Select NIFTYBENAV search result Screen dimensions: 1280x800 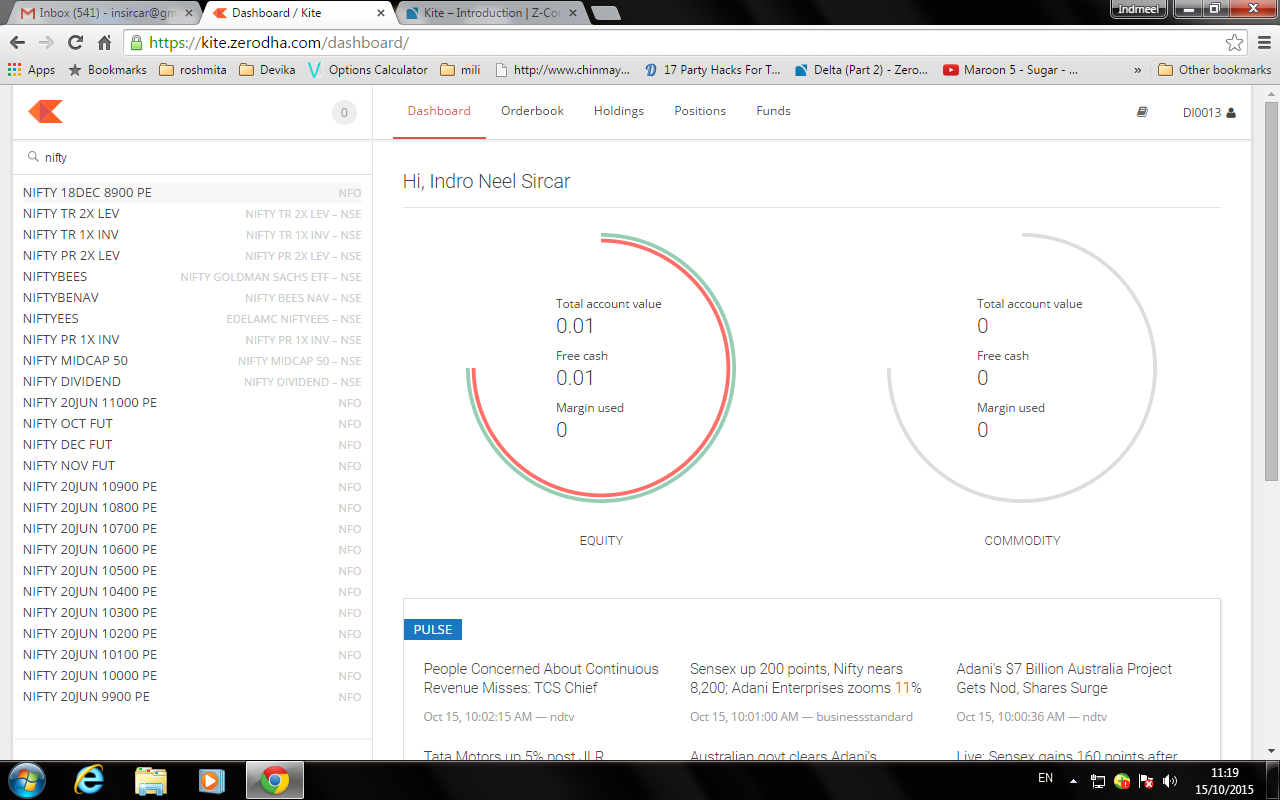click(x=192, y=297)
